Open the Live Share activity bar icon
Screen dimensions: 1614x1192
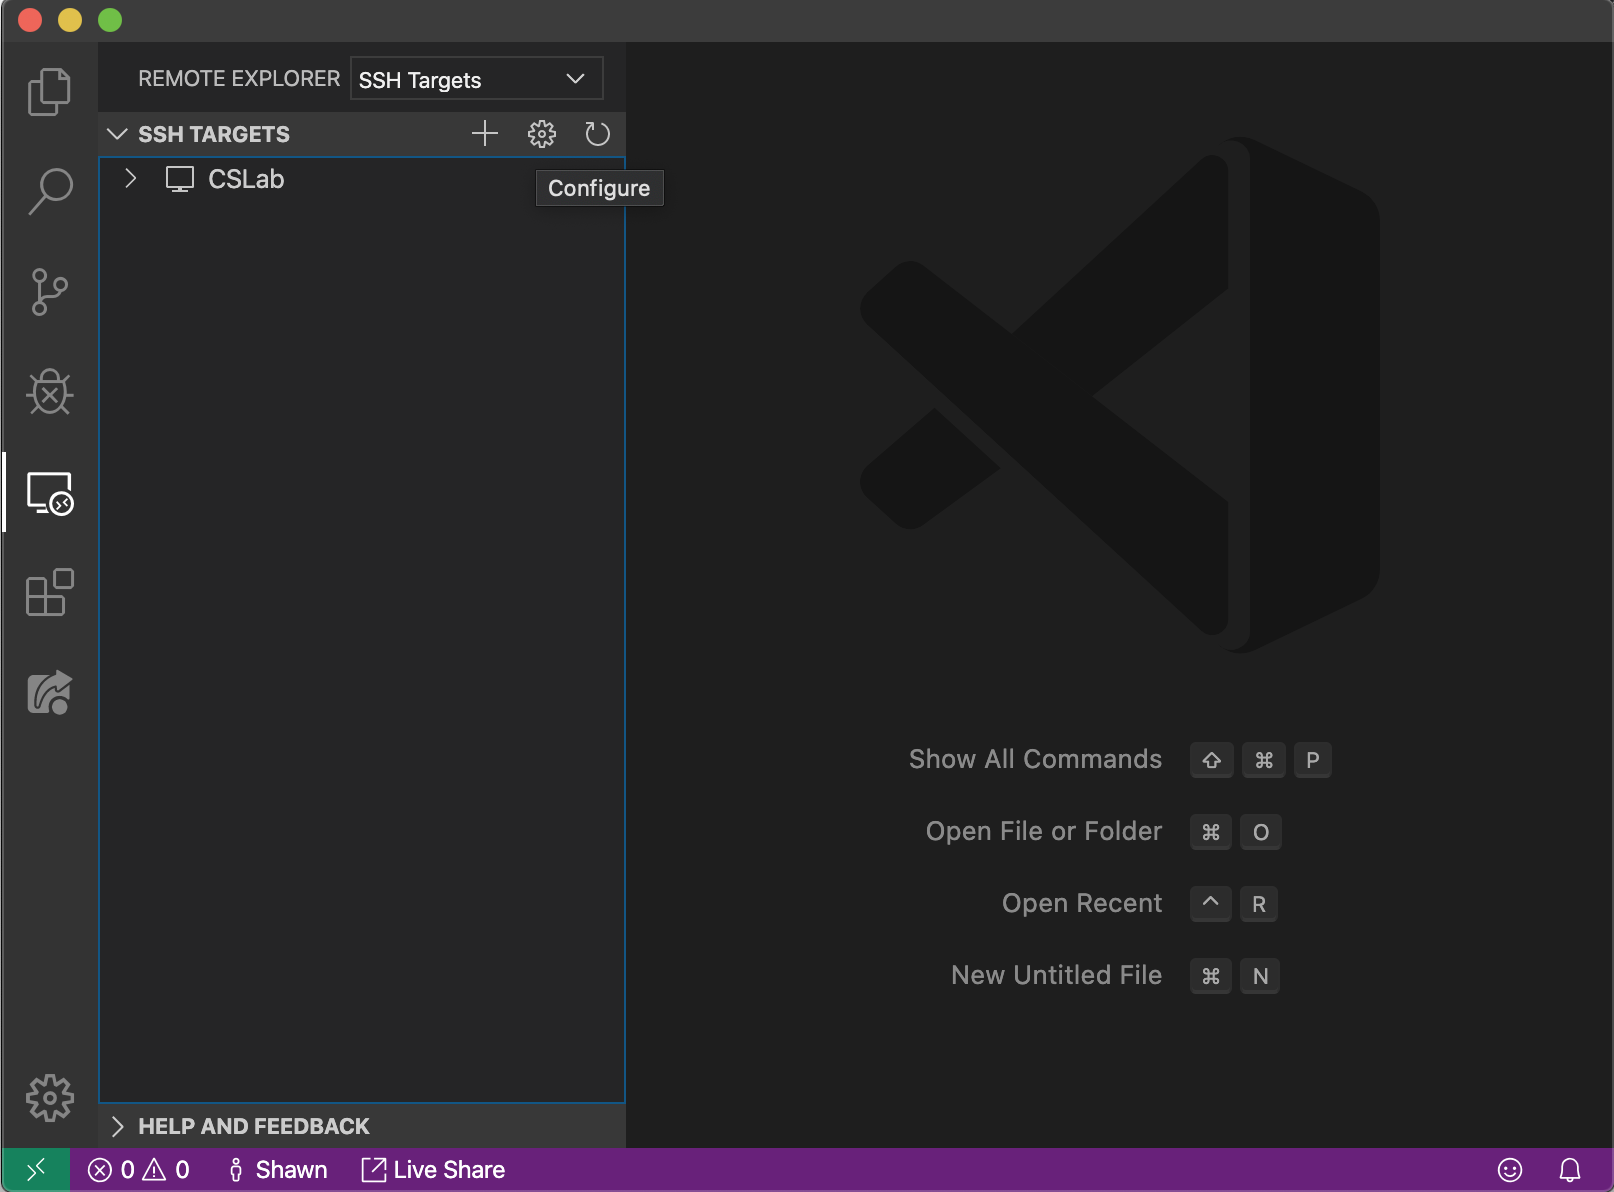click(x=49, y=693)
